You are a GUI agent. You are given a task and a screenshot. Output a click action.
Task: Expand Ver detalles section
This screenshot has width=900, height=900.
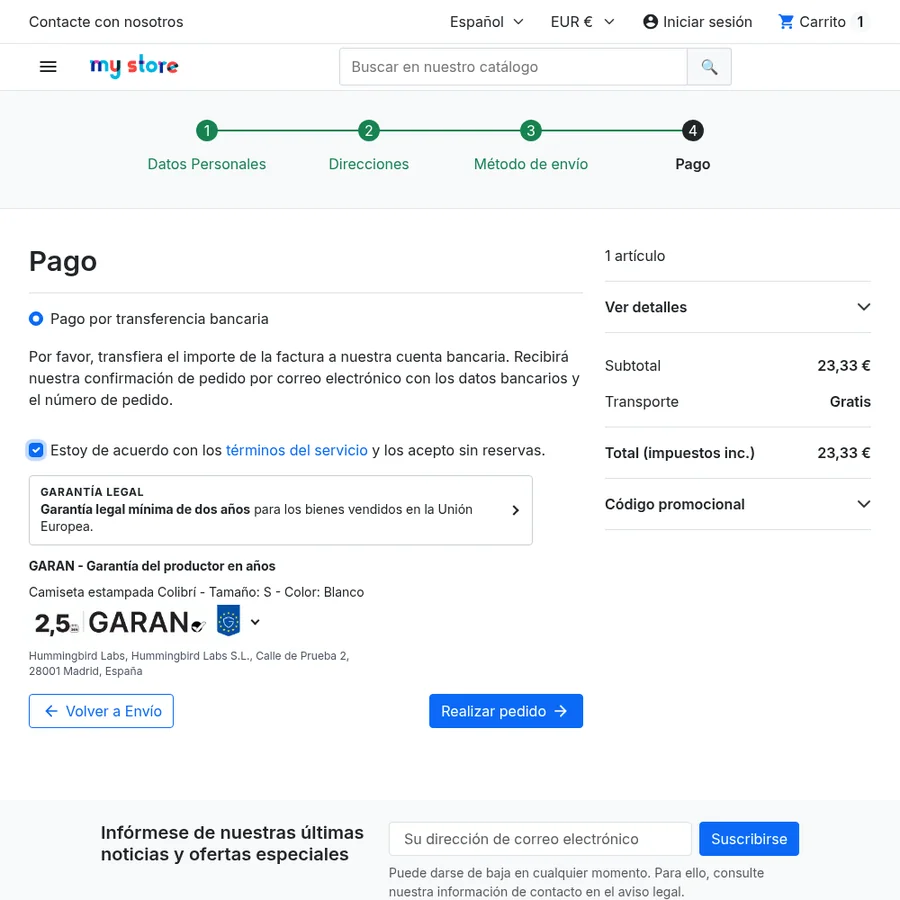pyautogui.click(x=738, y=307)
